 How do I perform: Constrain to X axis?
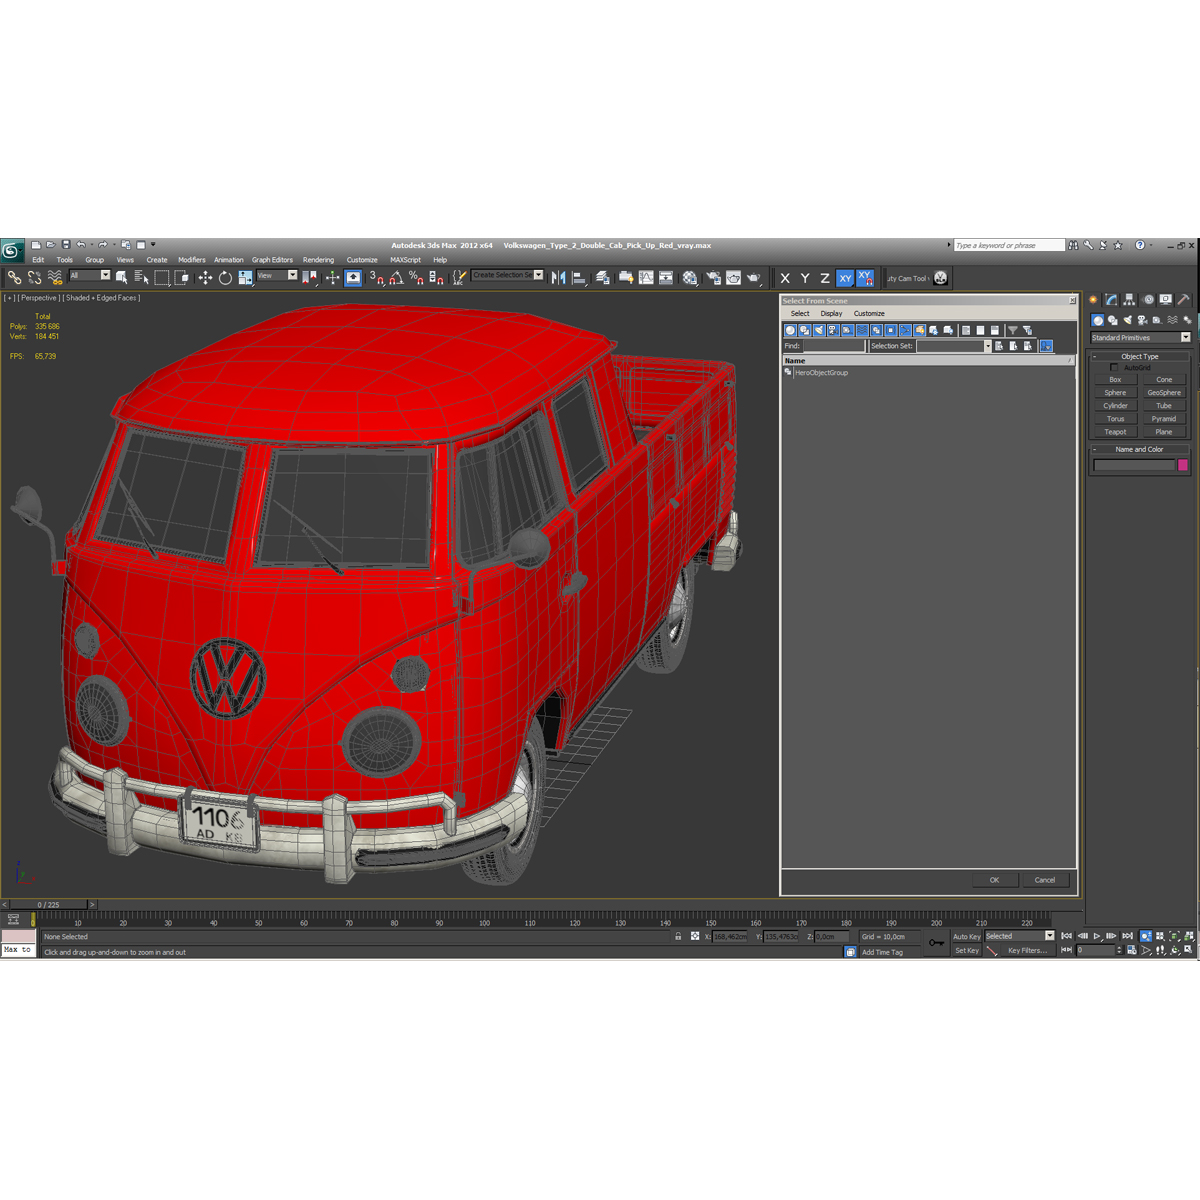coord(785,278)
